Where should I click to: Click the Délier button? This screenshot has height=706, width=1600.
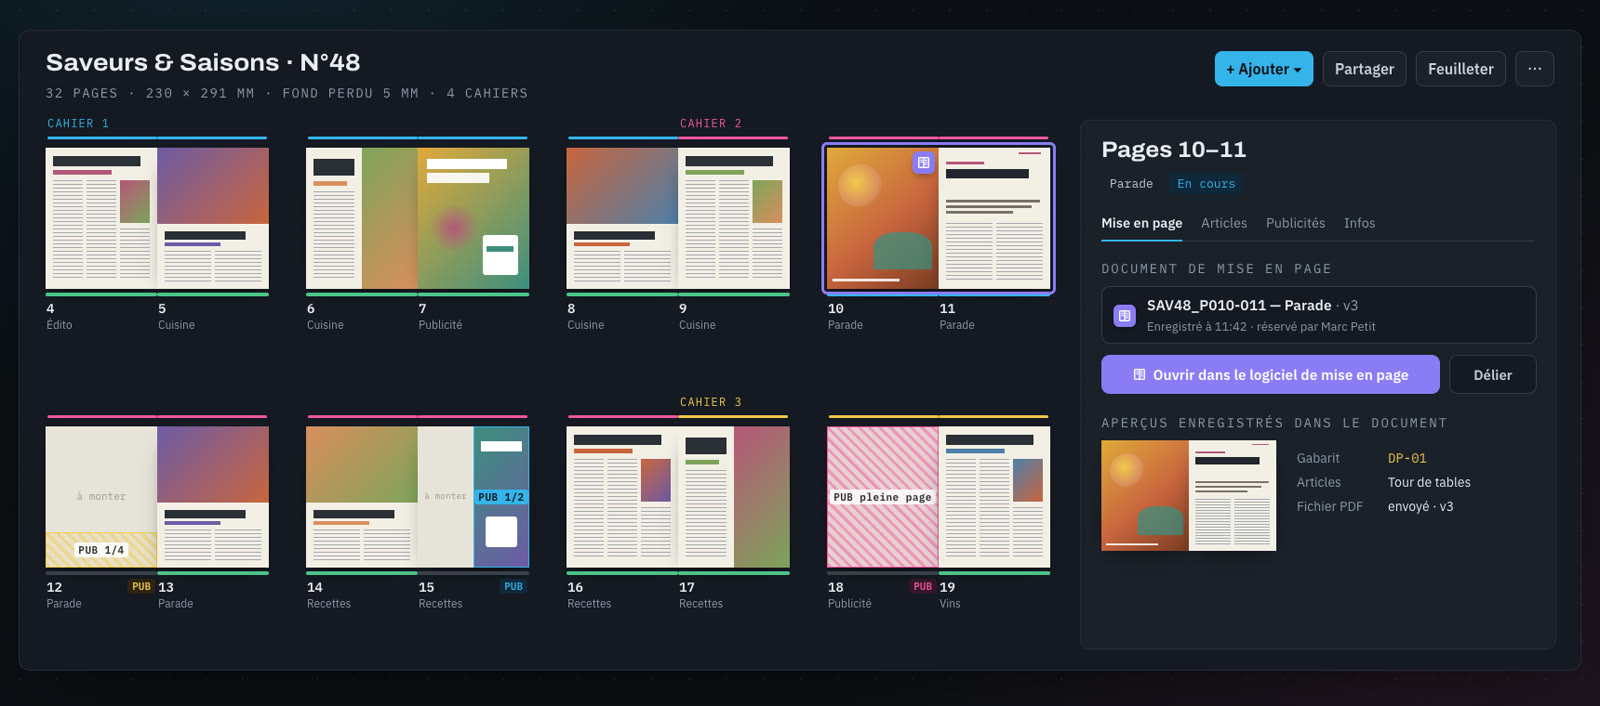click(1492, 375)
